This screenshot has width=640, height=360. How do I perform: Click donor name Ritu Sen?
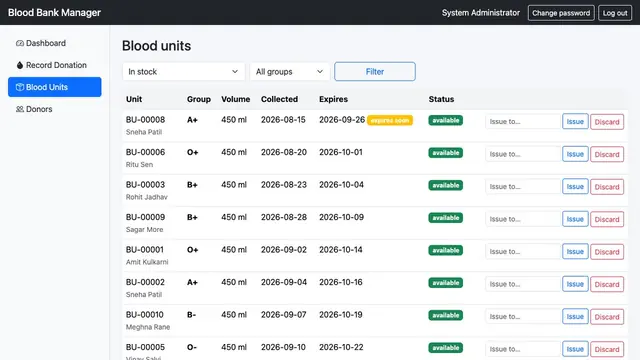click(139, 164)
